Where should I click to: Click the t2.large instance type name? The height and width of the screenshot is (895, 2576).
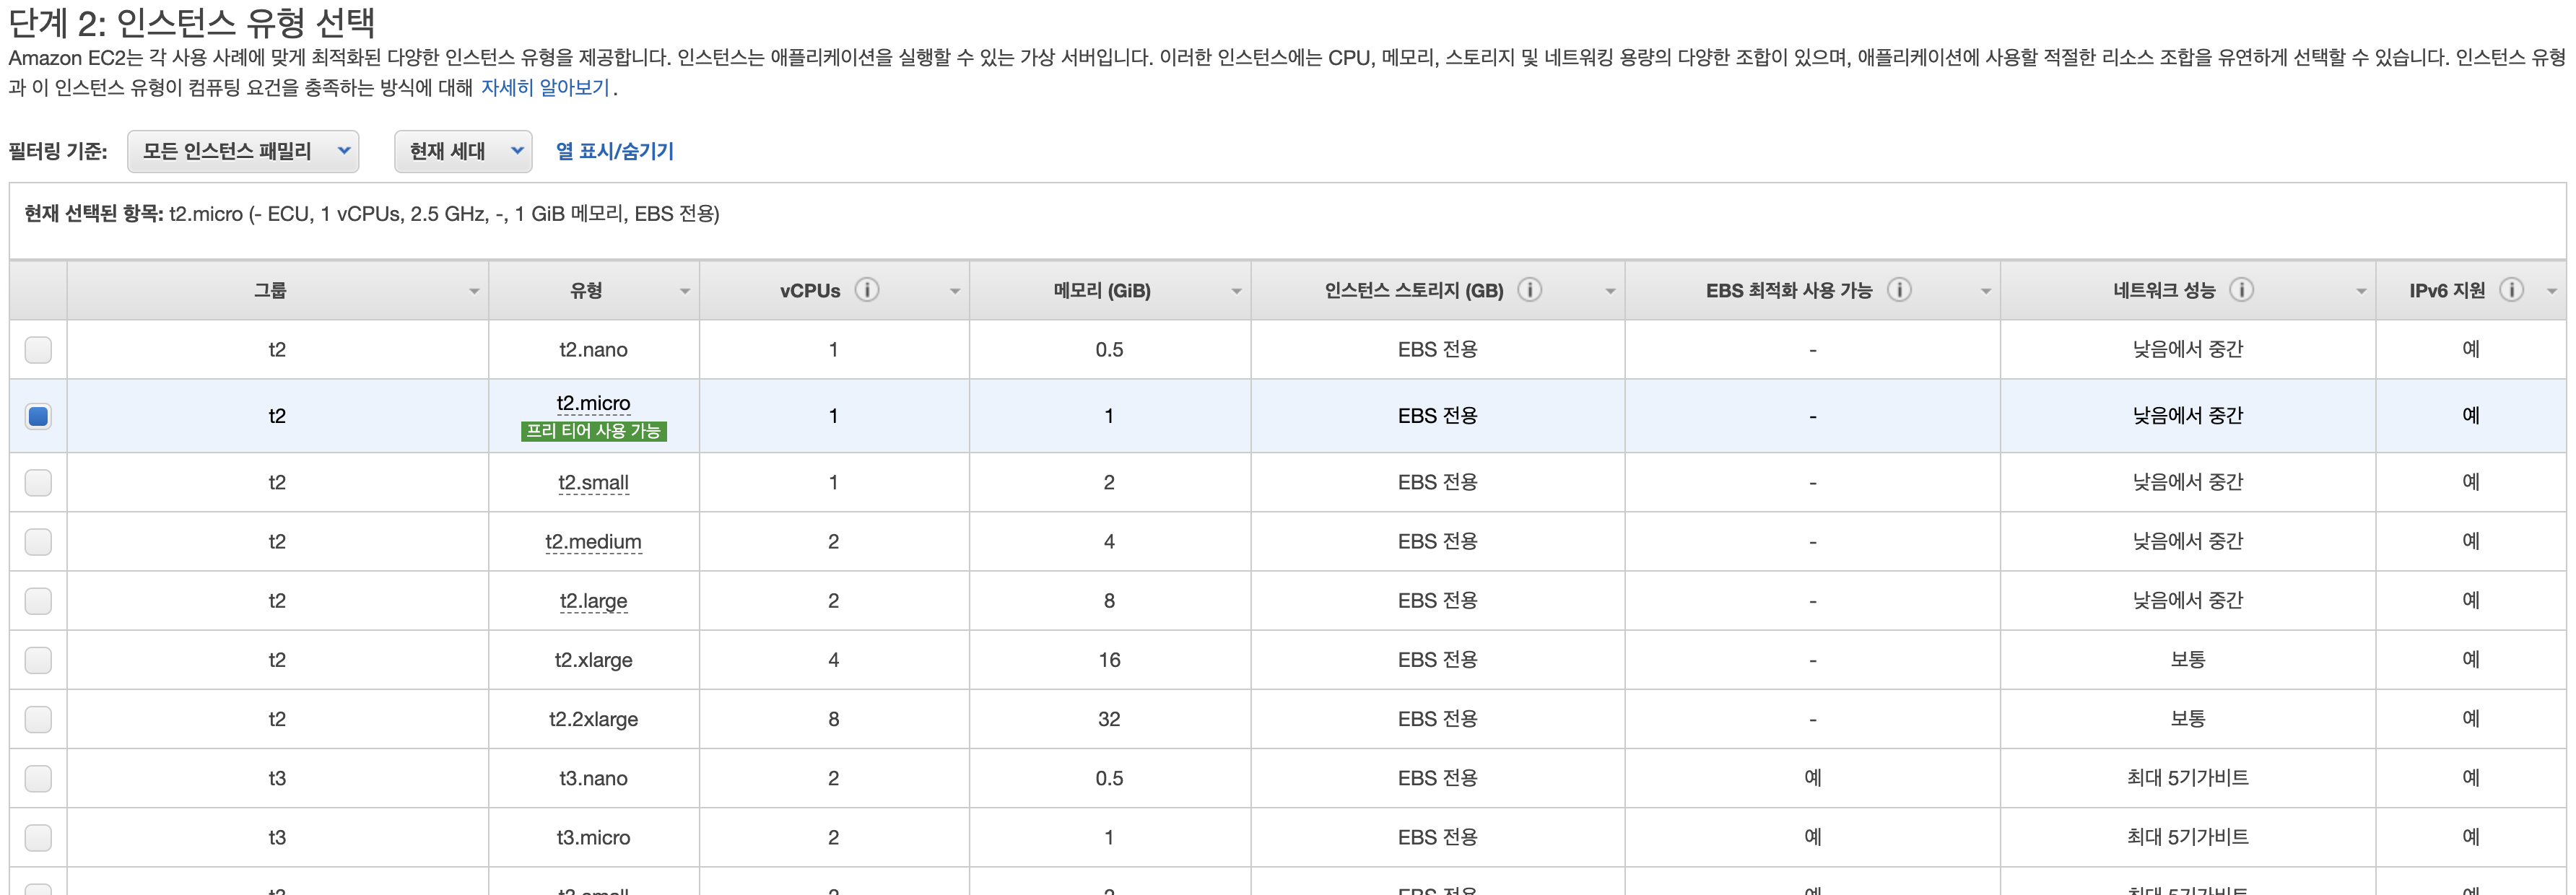pyautogui.click(x=593, y=601)
